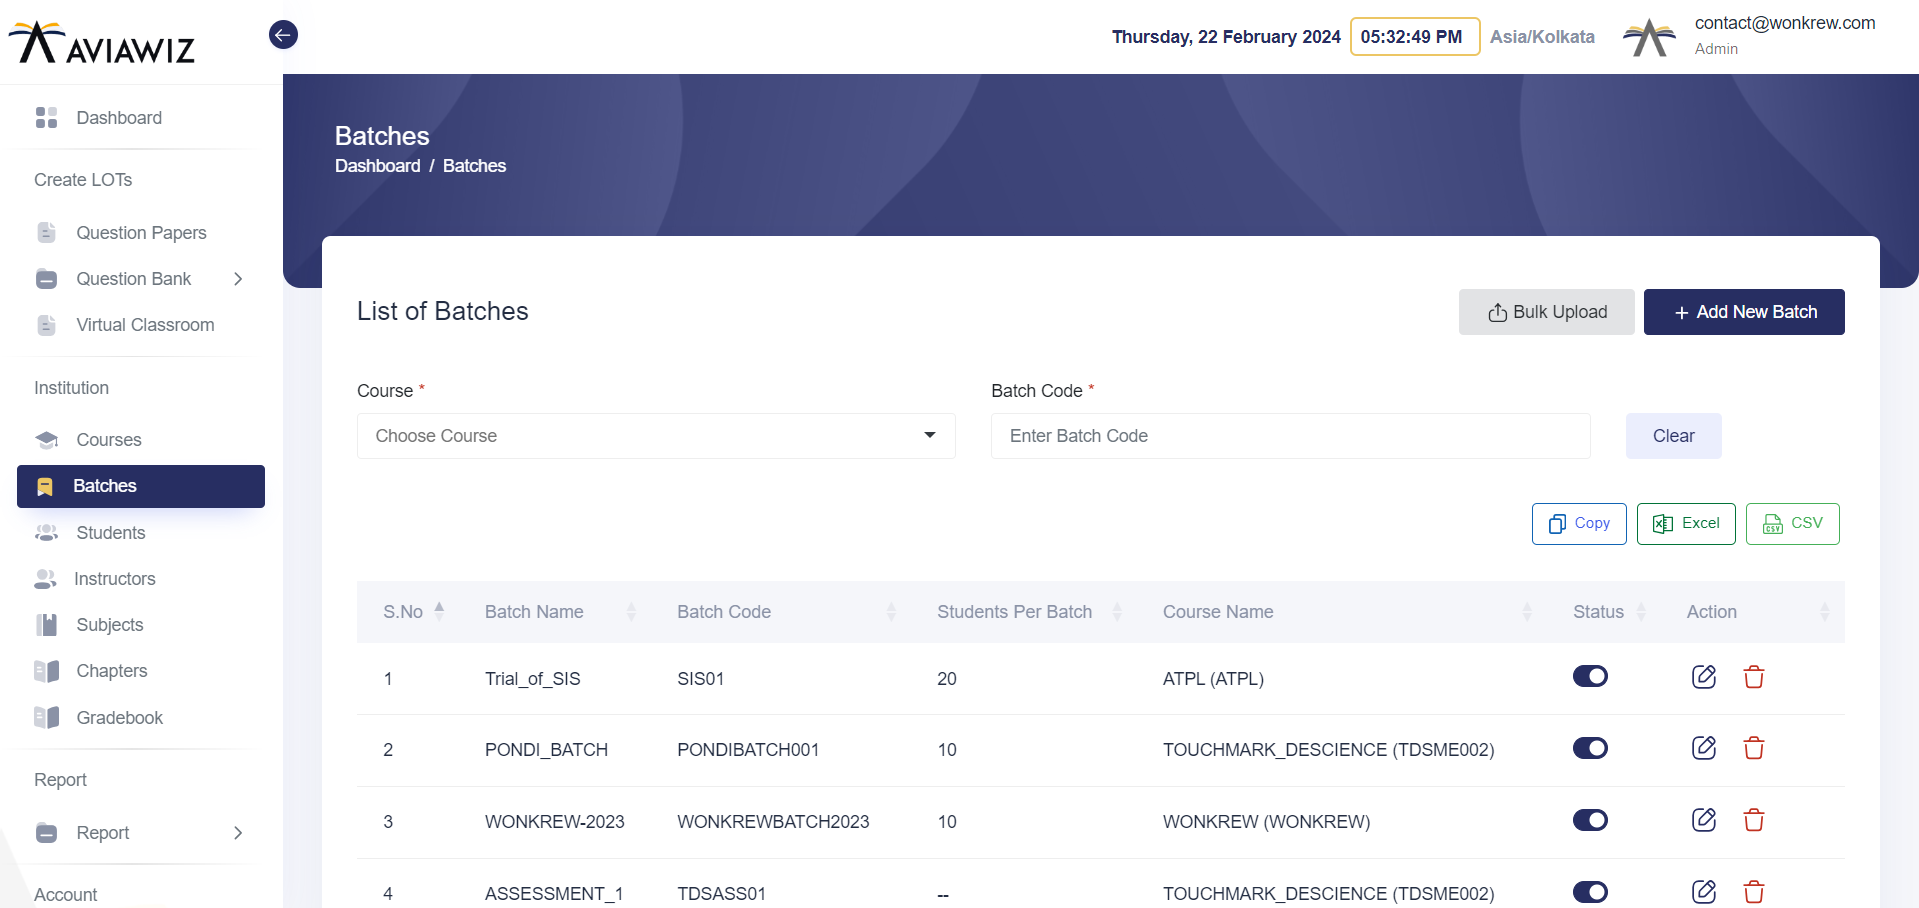Sort table by Status column
The height and width of the screenshot is (908, 1919).
point(1609,612)
